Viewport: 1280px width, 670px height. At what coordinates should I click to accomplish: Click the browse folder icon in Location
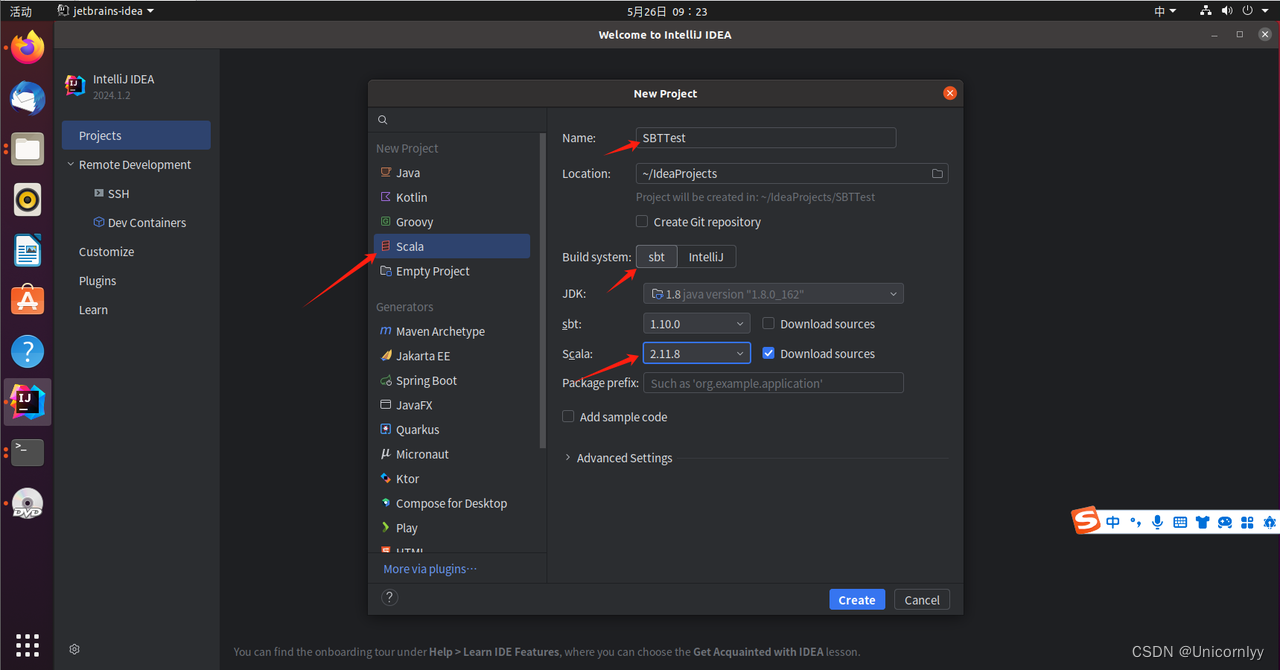point(937,174)
